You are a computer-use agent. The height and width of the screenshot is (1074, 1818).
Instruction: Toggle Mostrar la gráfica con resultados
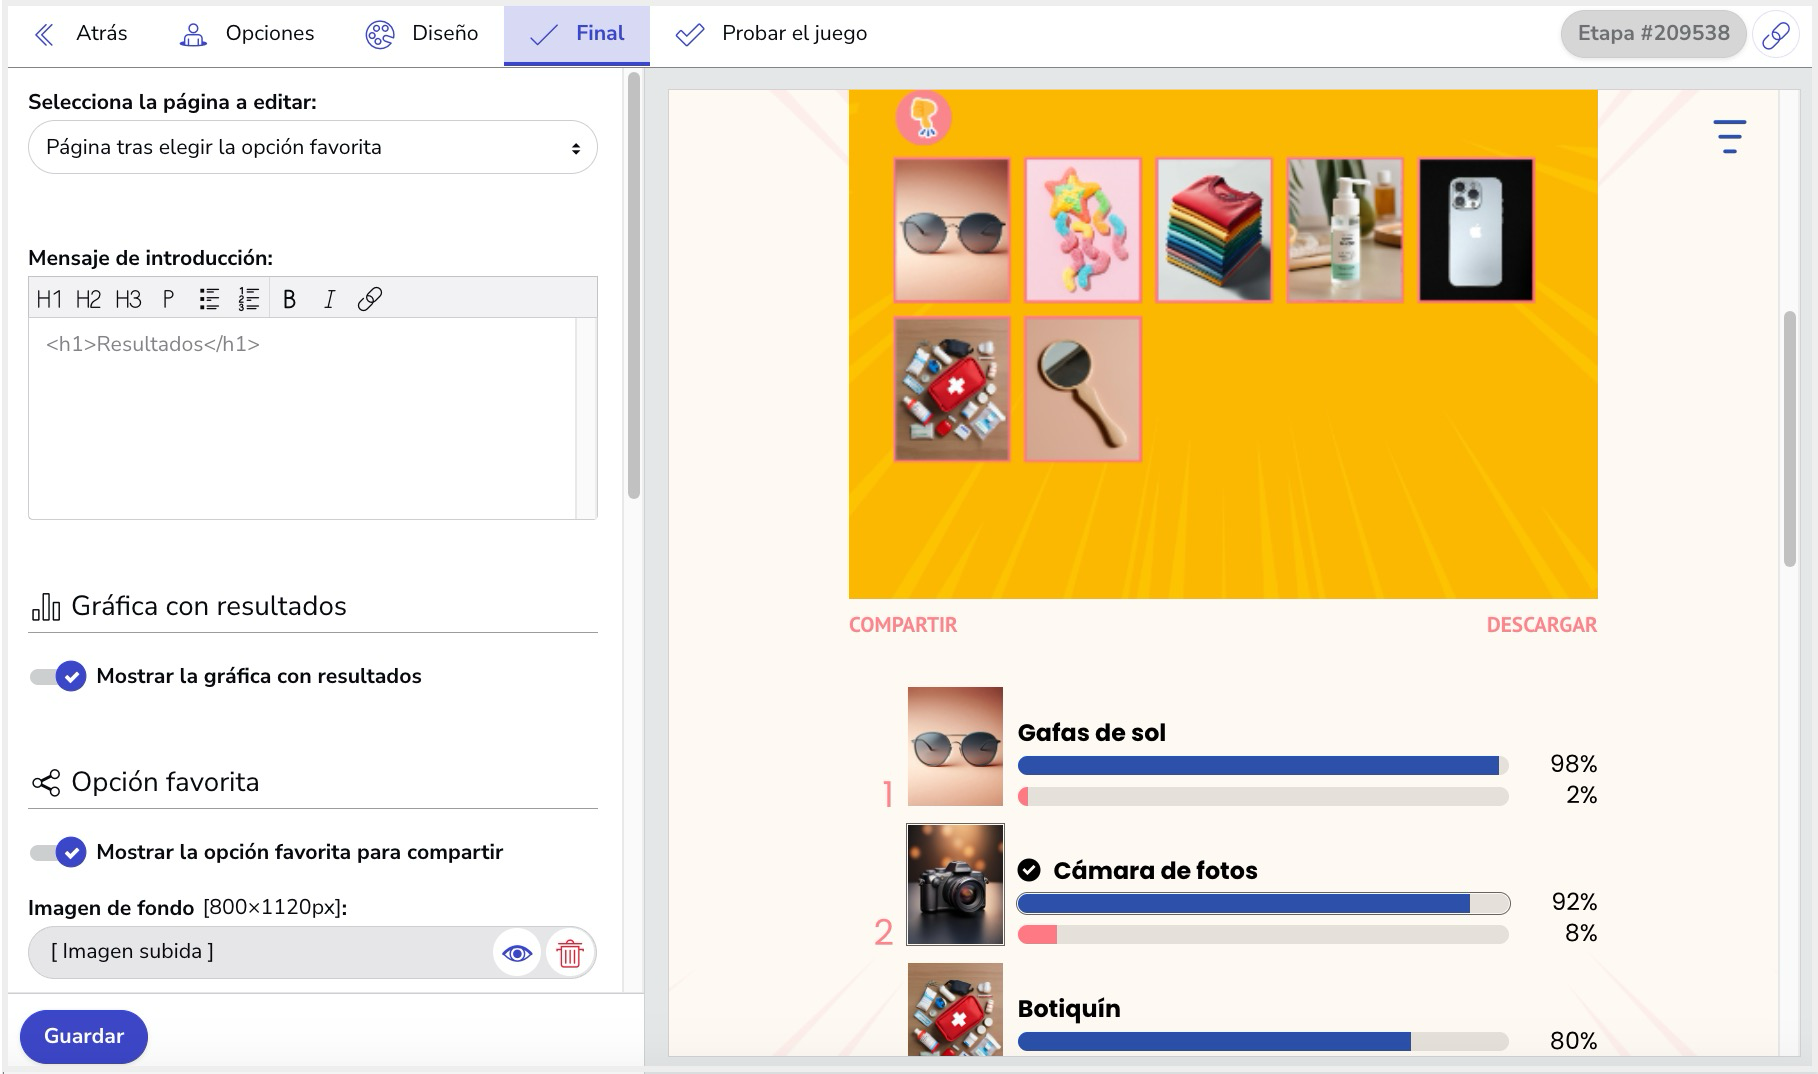coord(58,677)
